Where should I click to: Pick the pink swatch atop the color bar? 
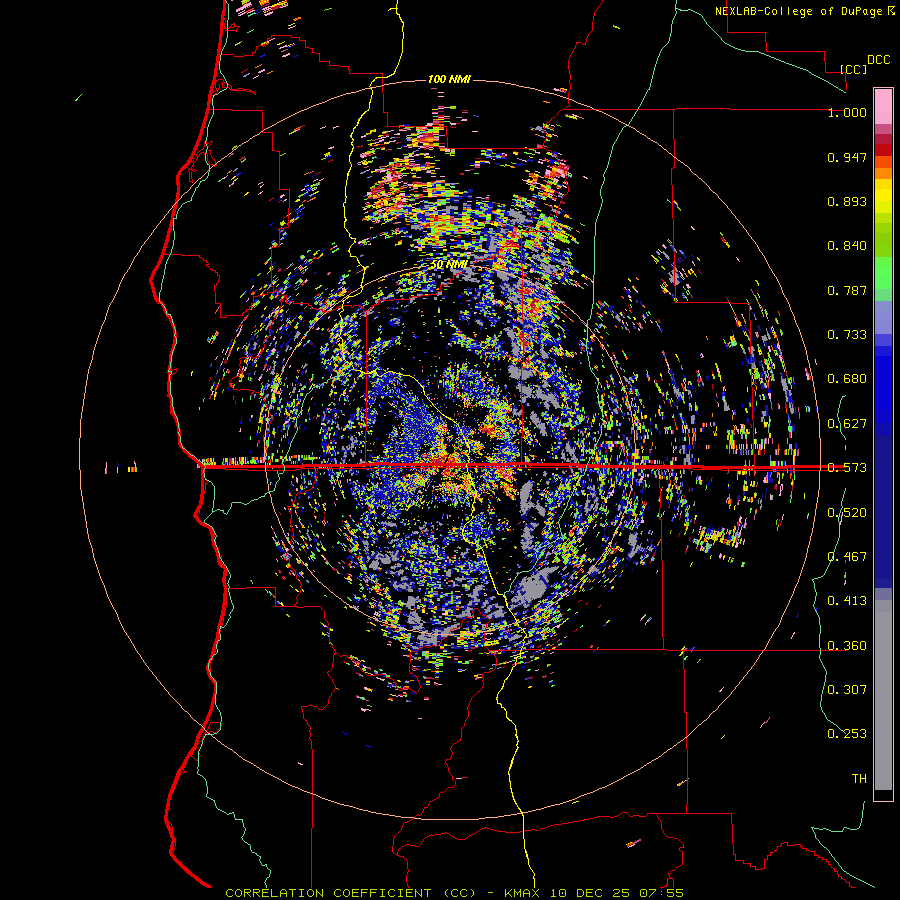[883, 106]
